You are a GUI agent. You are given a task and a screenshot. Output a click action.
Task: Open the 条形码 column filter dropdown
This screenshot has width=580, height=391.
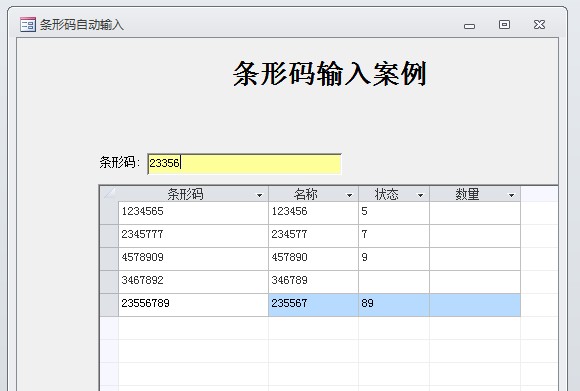259,195
